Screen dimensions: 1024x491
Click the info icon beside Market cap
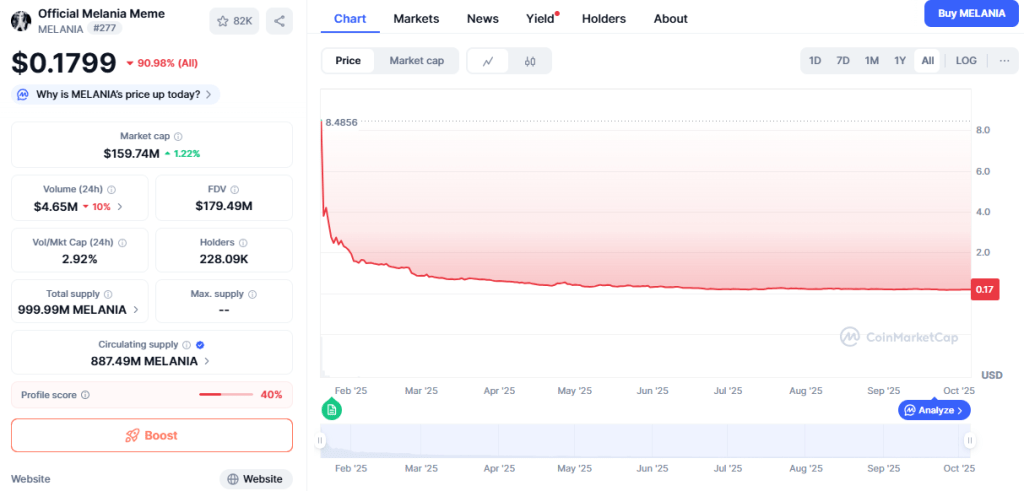(x=178, y=136)
